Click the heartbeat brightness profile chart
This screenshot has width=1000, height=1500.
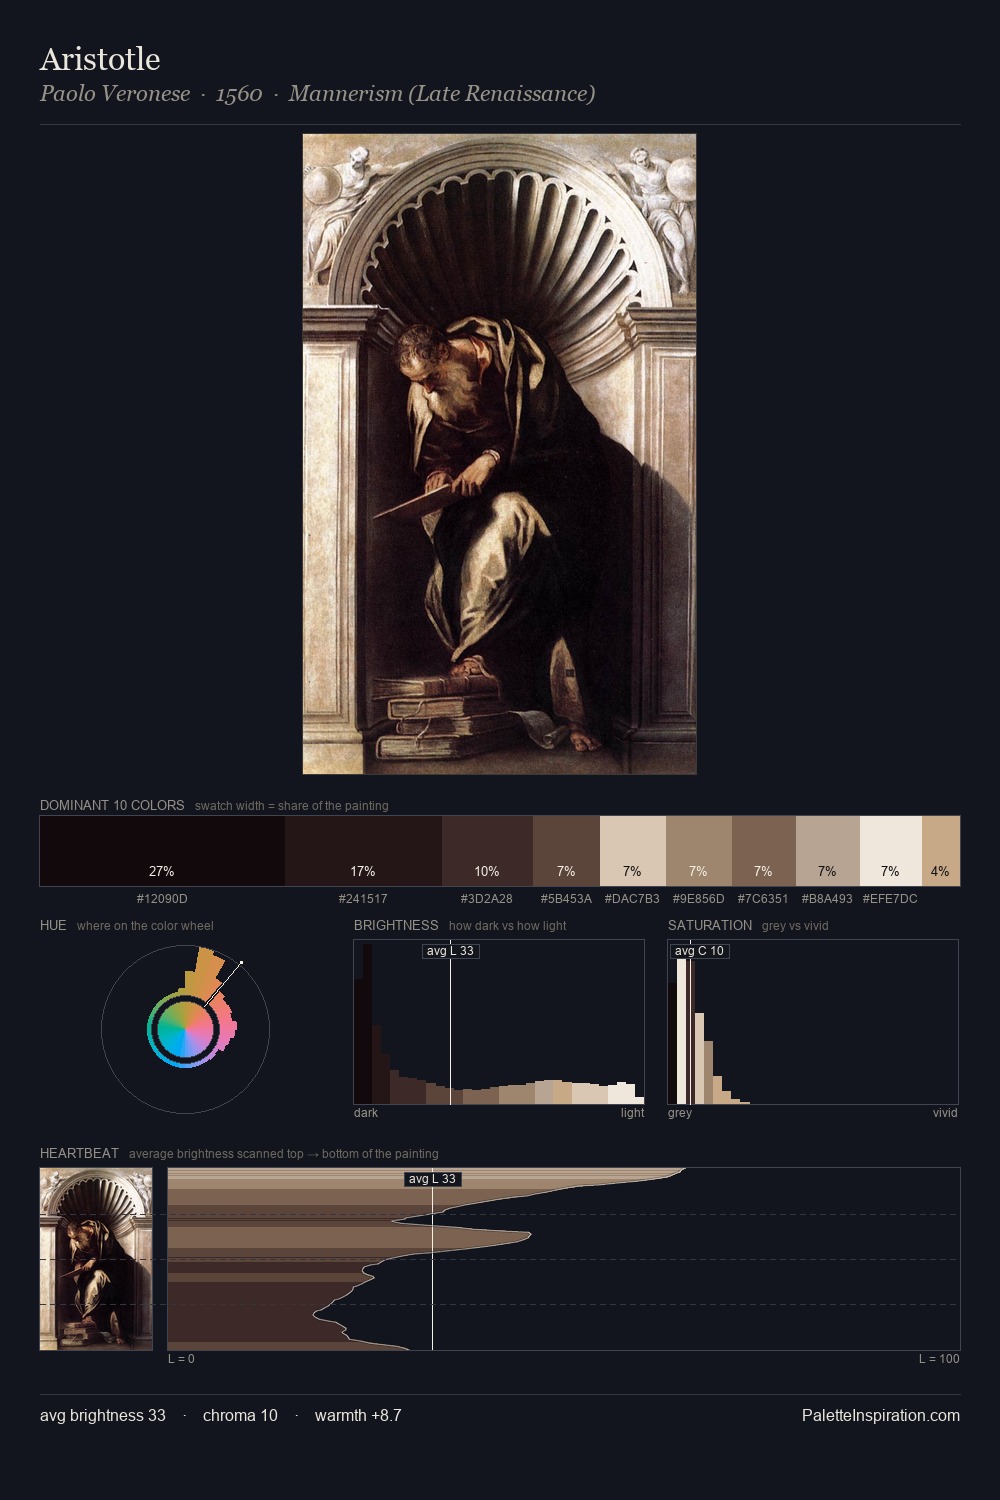point(564,1259)
